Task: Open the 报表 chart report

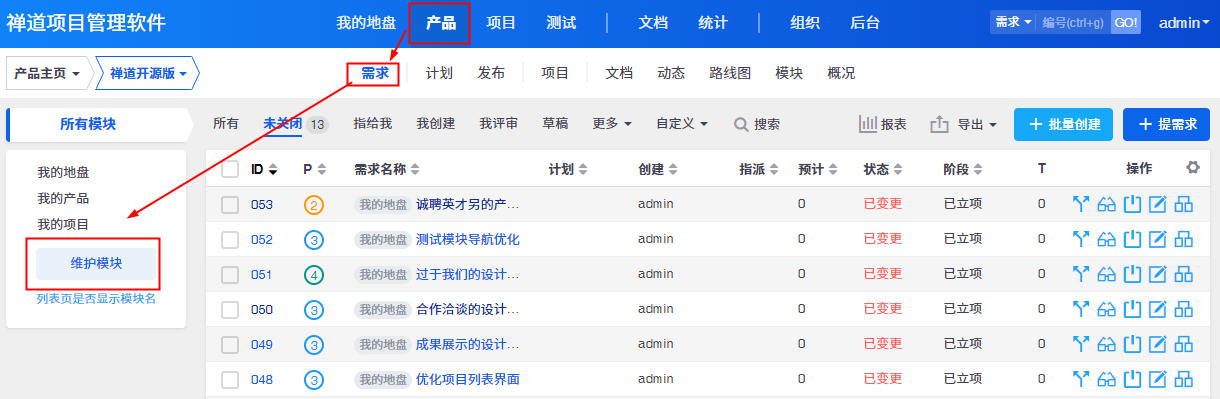Action: [x=883, y=124]
